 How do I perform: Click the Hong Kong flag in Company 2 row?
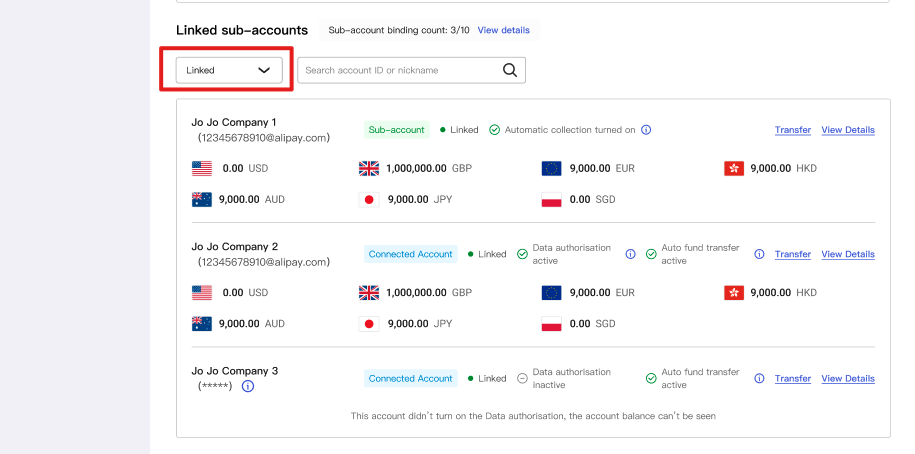tap(734, 292)
